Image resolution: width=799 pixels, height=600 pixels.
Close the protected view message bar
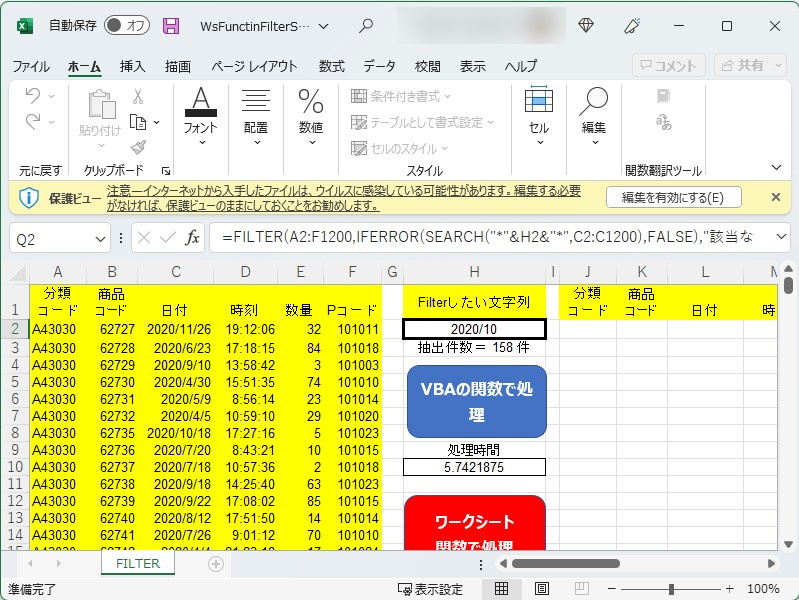(776, 197)
